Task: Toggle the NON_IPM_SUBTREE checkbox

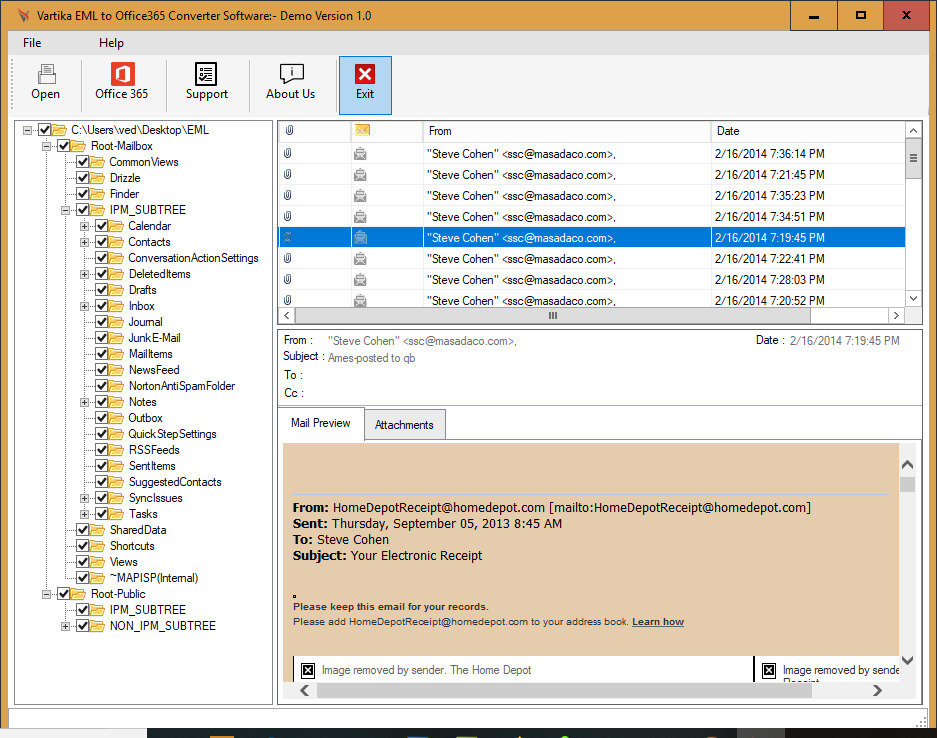Action: coord(82,626)
